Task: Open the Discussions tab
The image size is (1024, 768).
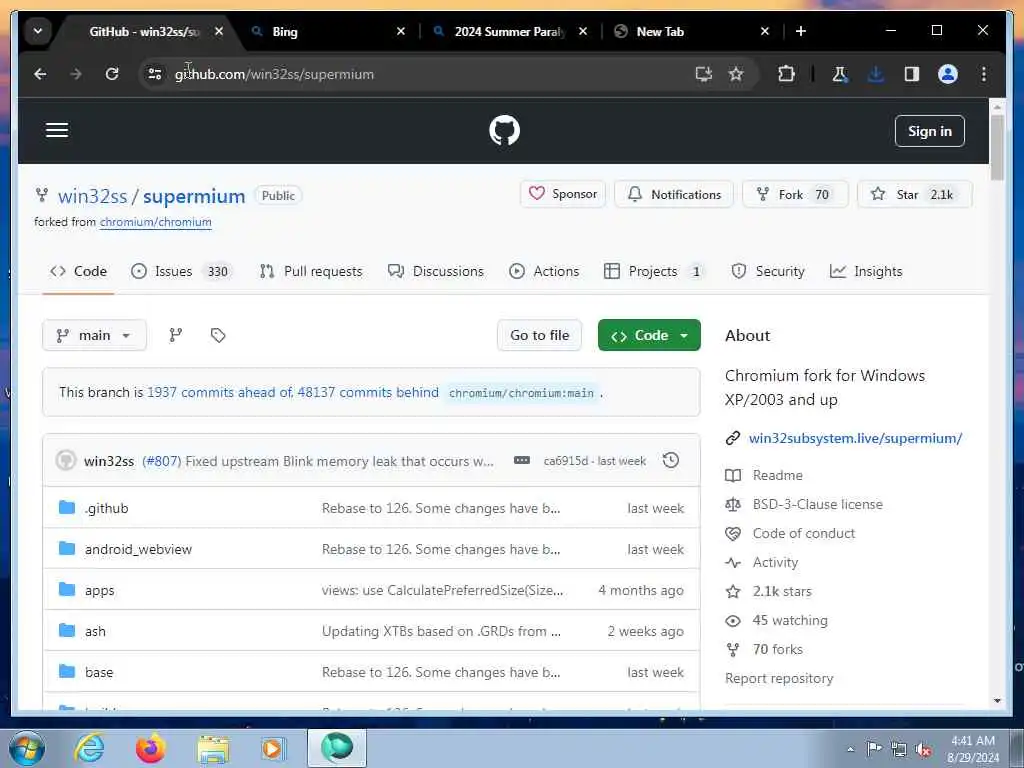Action: (436, 271)
